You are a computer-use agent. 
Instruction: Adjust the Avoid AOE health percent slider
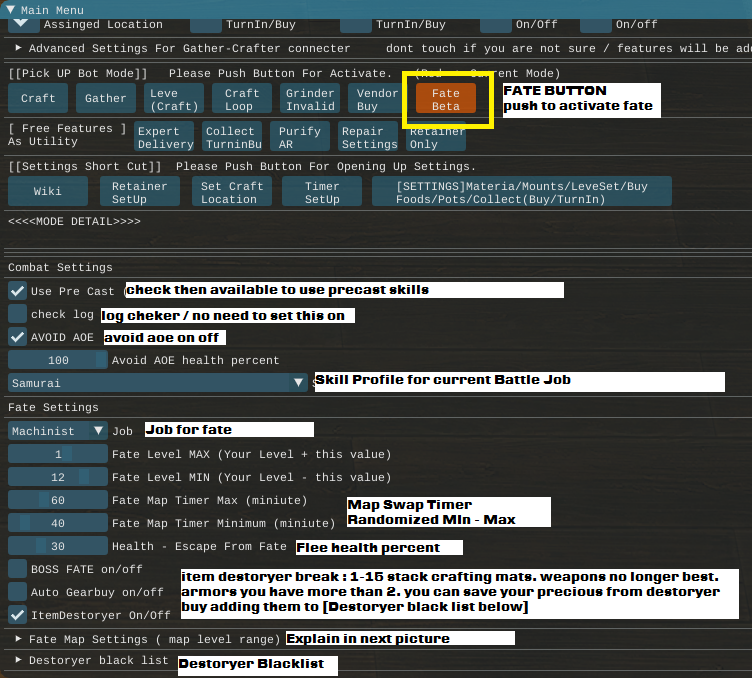click(x=57, y=360)
